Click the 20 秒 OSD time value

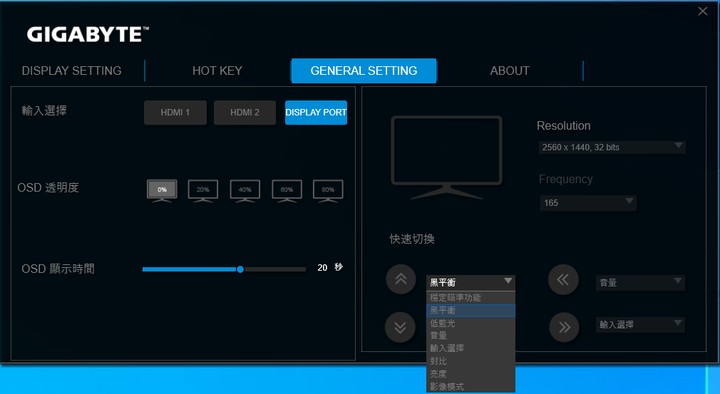click(x=330, y=267)
